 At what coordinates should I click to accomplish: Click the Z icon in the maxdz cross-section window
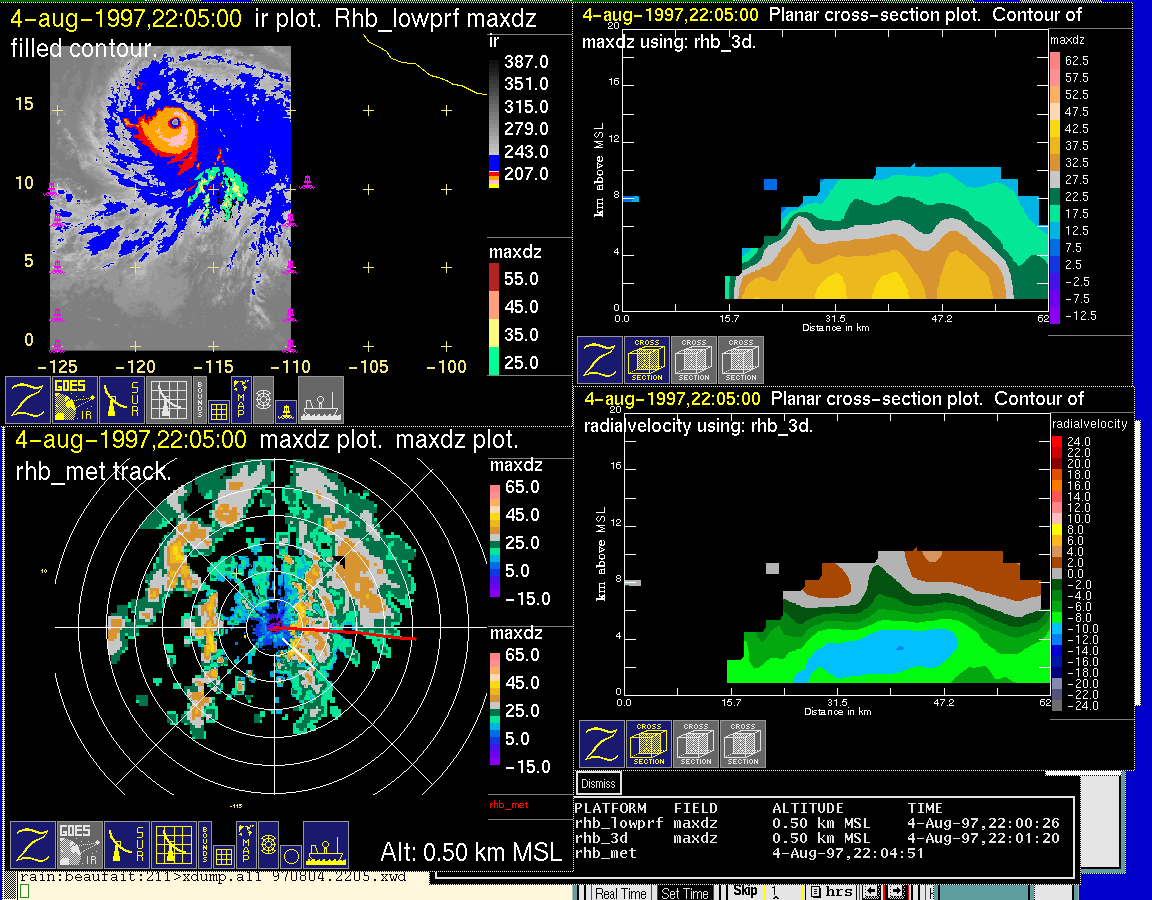click(x=600, y=360)
